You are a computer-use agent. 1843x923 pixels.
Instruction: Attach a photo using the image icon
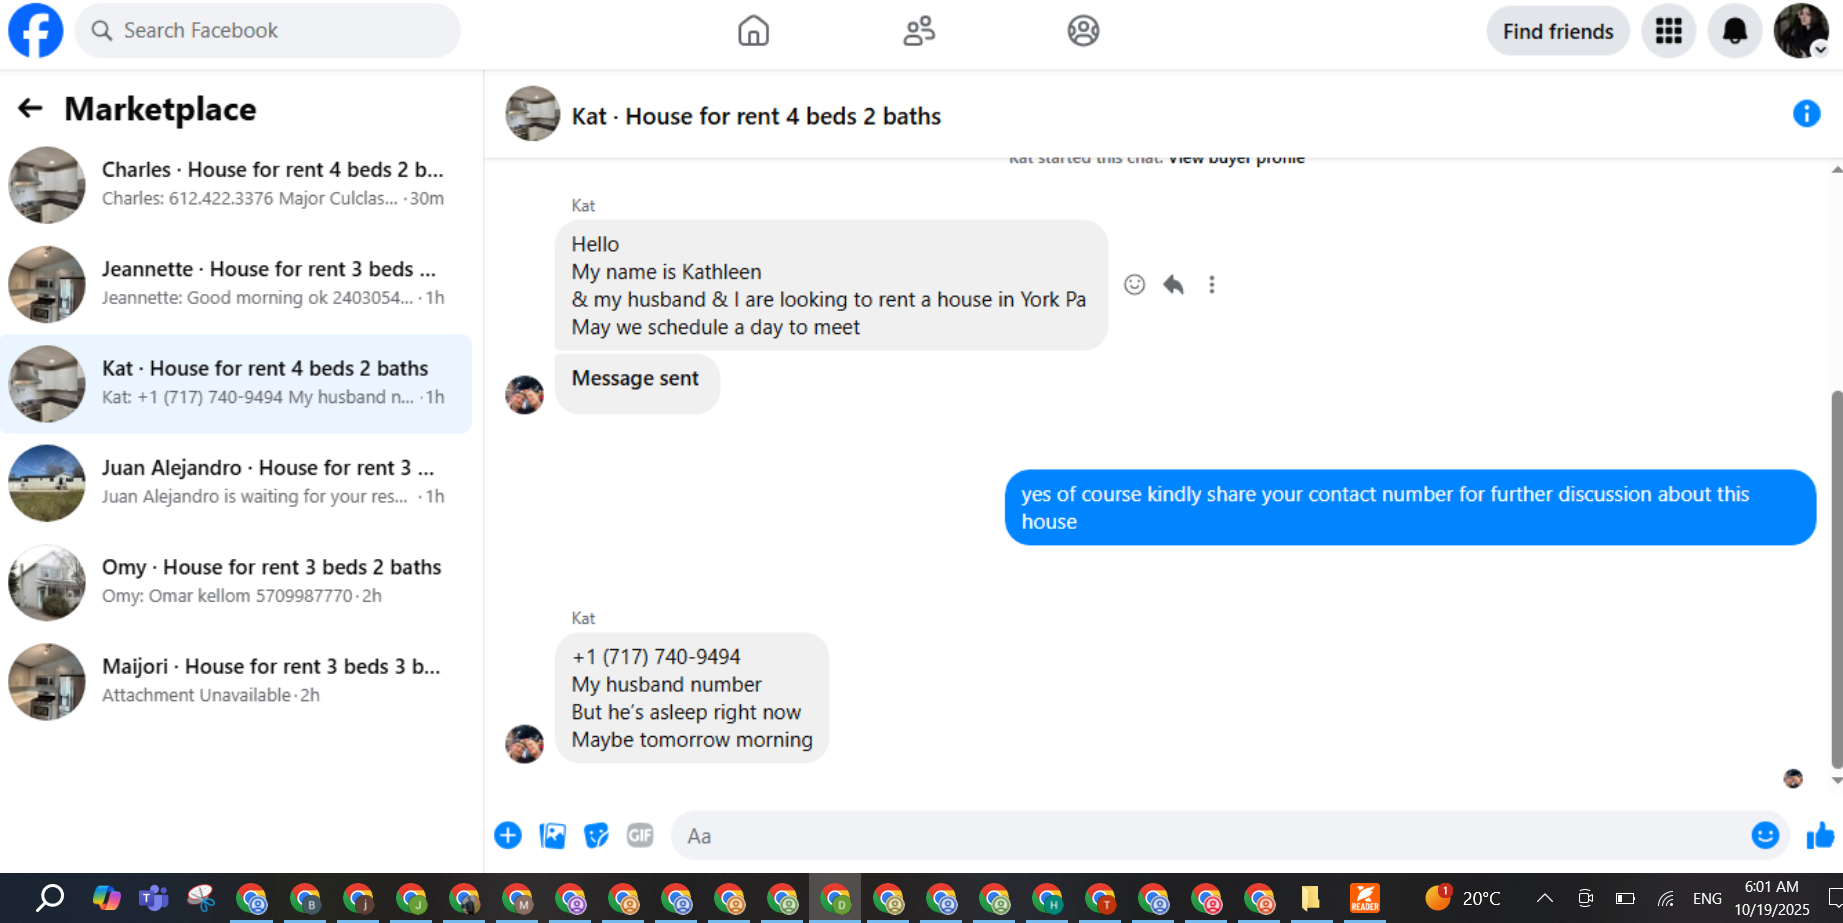tap(552, 835)
